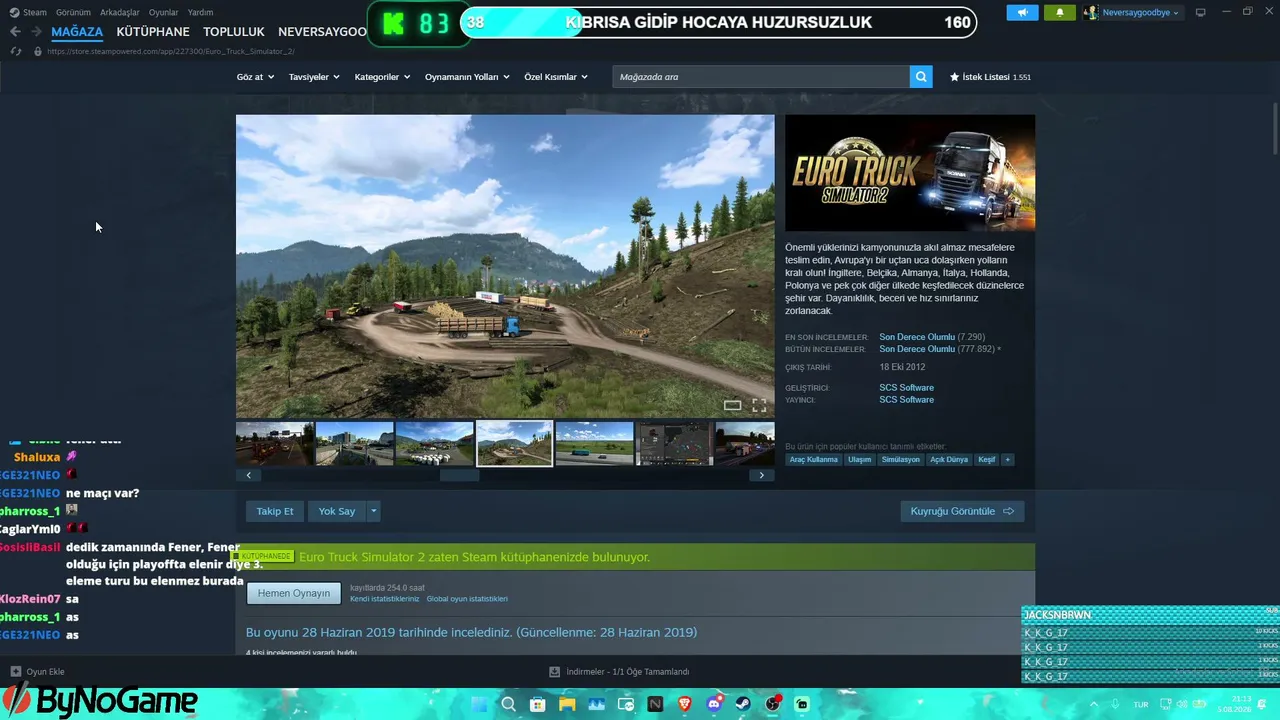Viewport: 1280px width, 720px height.
Task: Click the Hemen Oynayın button
Action: point(294,593)
